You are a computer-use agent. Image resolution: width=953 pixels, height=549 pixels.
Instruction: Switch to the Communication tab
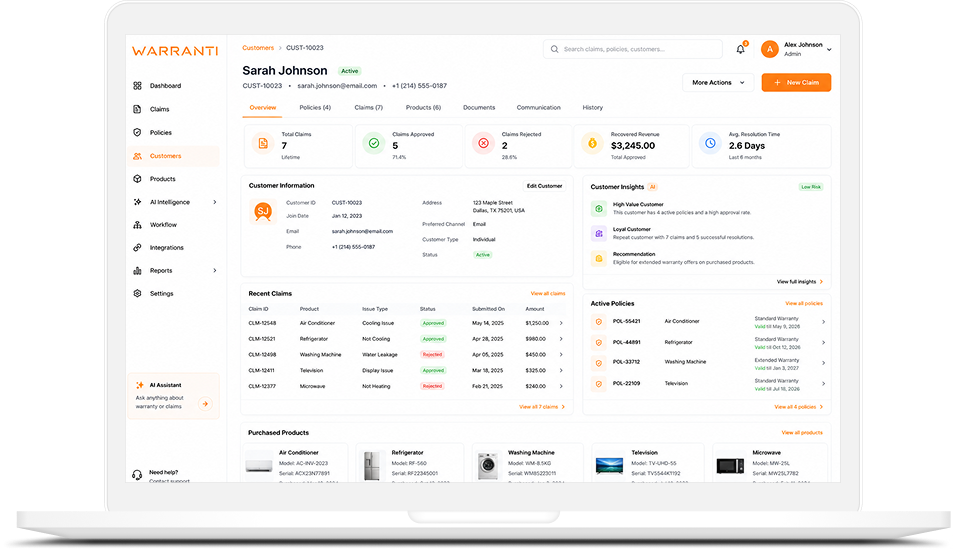[x=538, y=108]
